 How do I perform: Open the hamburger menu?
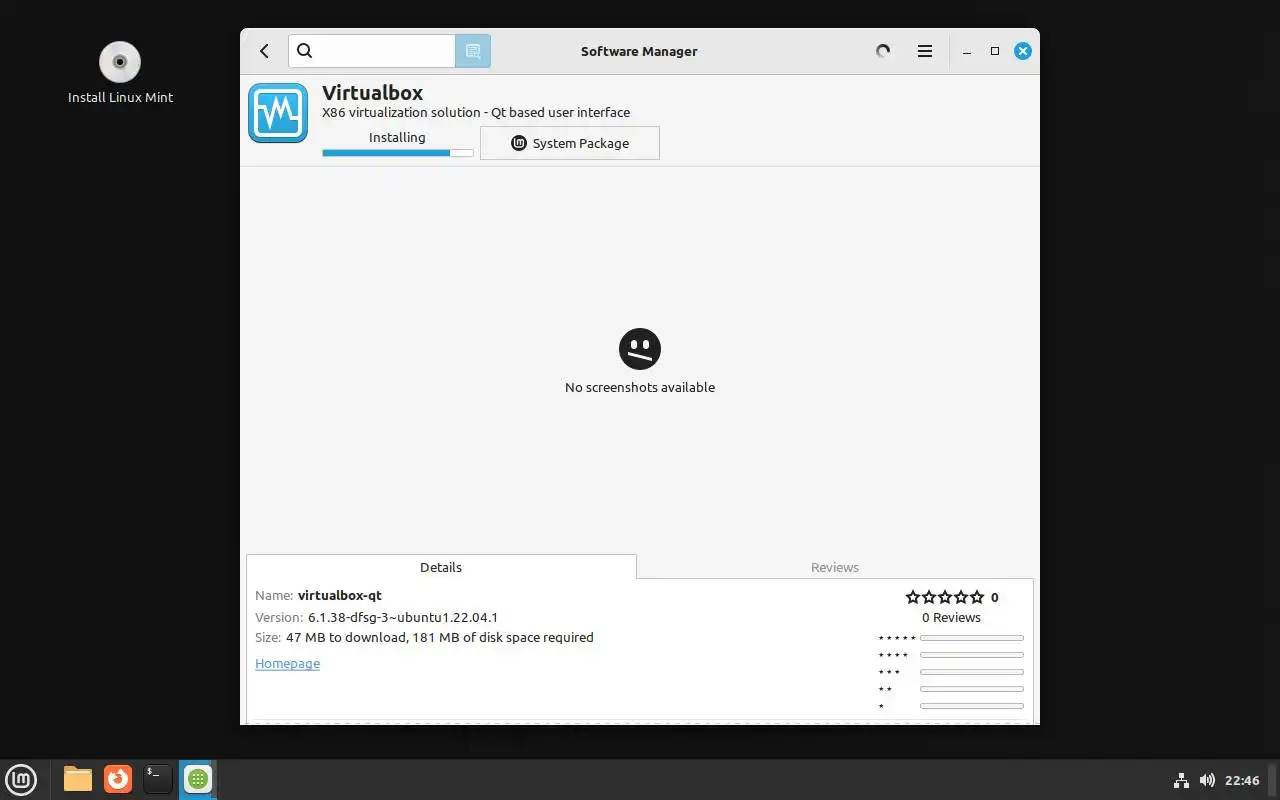click(925, 51)
